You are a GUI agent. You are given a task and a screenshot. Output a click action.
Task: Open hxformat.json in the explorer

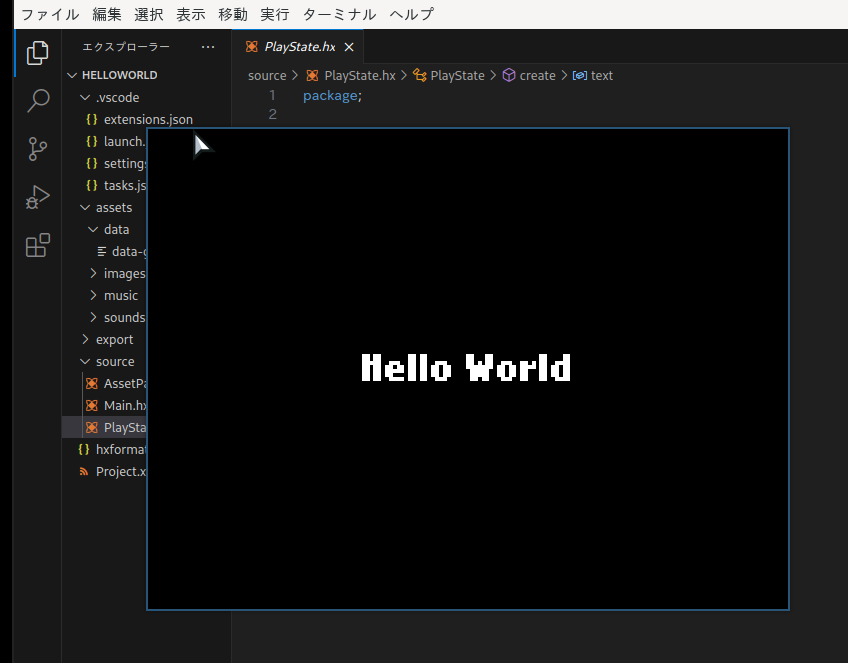click(x=115, y=449)
